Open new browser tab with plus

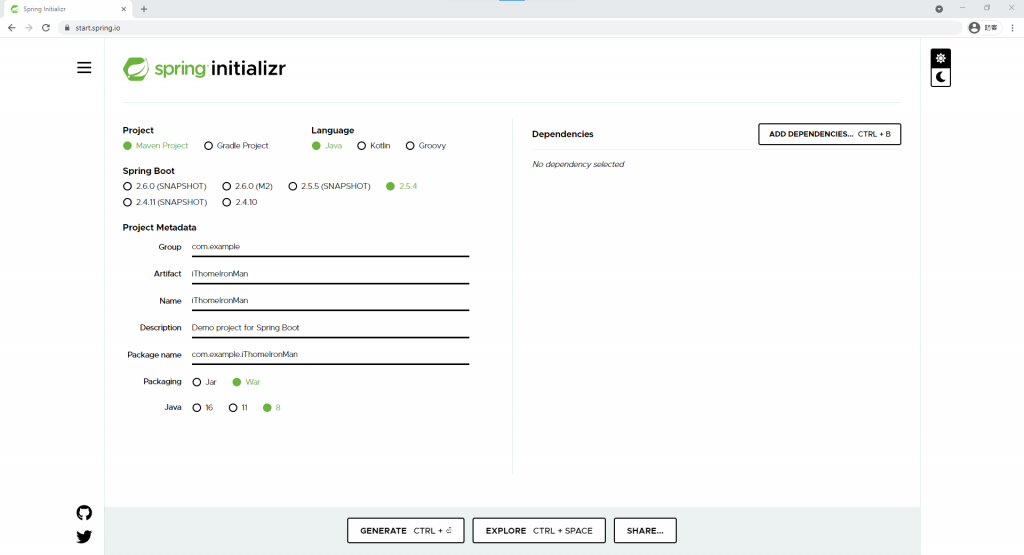tap(144, 9)
